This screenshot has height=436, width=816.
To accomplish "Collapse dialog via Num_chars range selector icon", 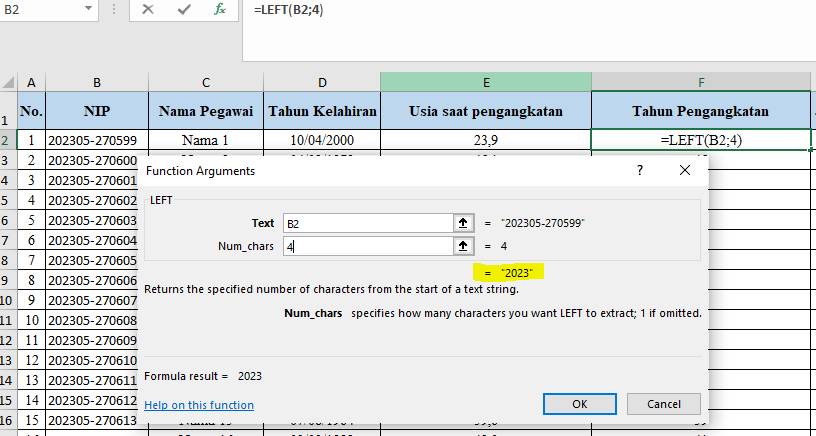I will [463, 246].
